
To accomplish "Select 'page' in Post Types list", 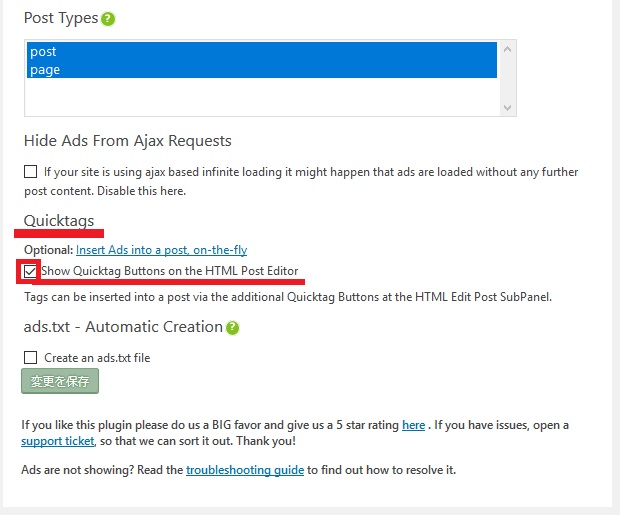I will pyautogui.click(x=262, y=69).
